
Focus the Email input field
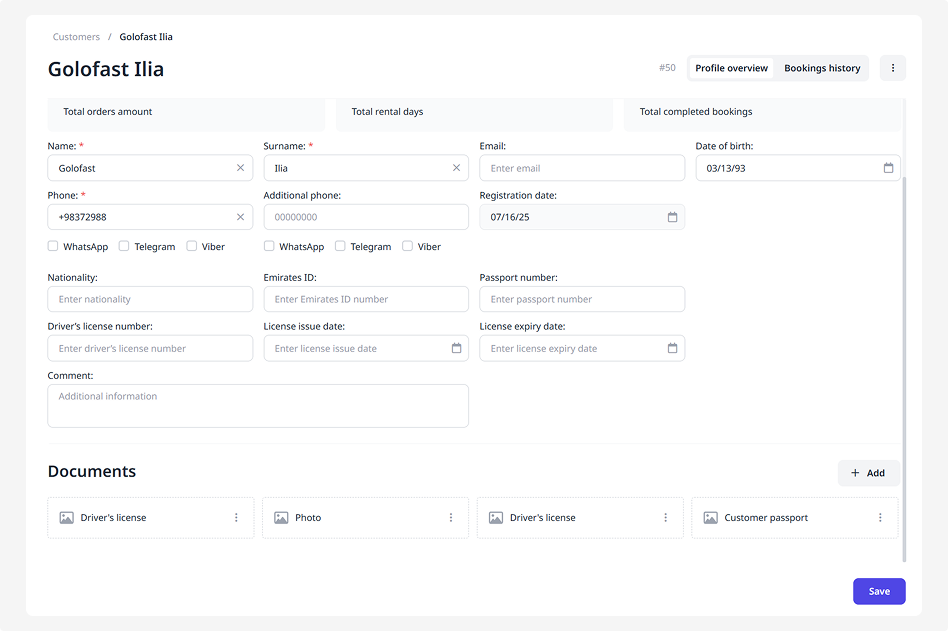(x=582, y=168)
